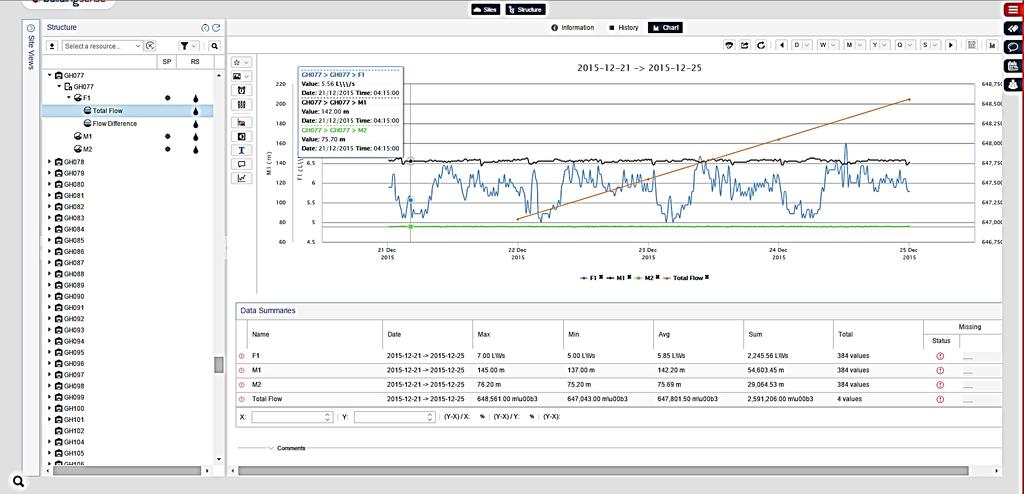The height and width of the screenshot is (494, 1024).
Task: Select the Chart tab
Action: pos(665,27)
